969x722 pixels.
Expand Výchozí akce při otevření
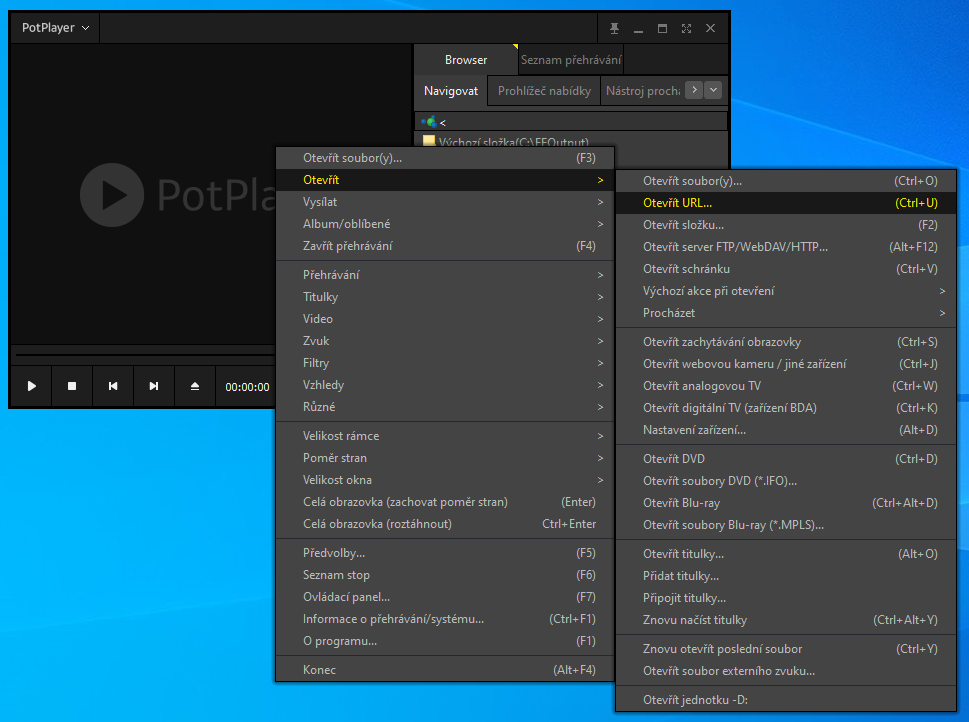click(x=786, y=291)
